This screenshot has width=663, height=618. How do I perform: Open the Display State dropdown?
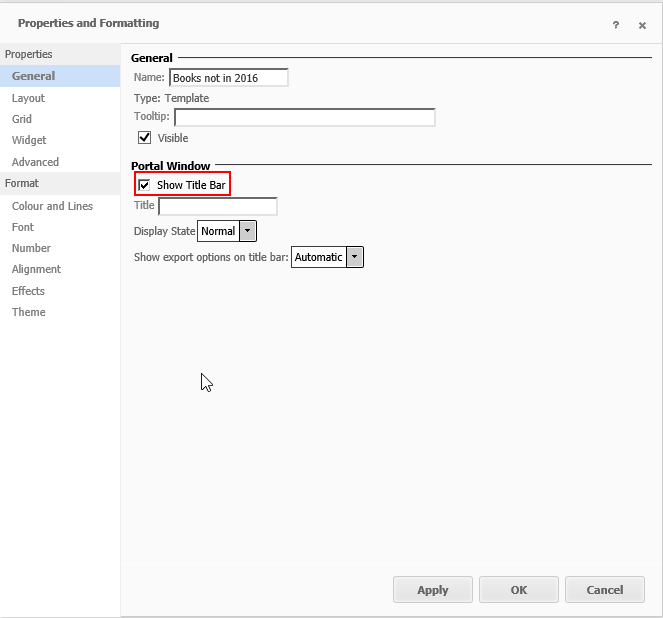point(248,231)
